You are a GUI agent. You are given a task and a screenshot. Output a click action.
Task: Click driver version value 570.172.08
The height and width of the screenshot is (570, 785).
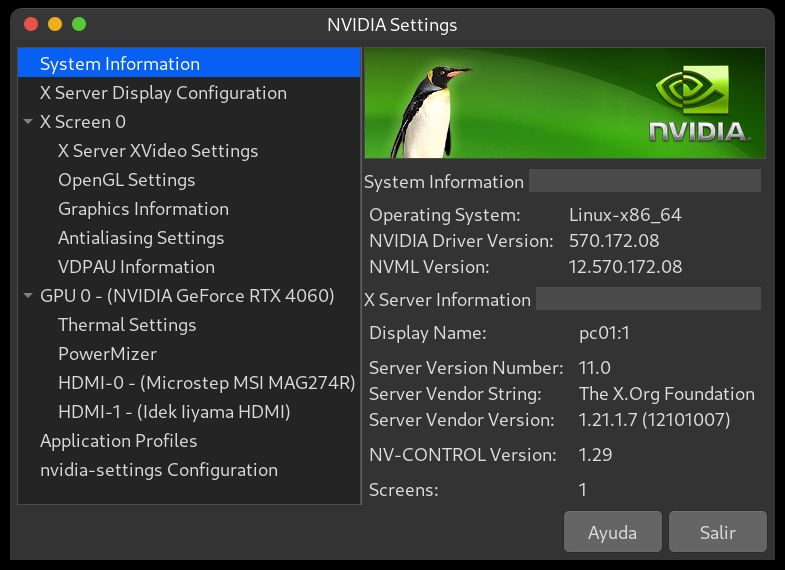coord(614,241)
